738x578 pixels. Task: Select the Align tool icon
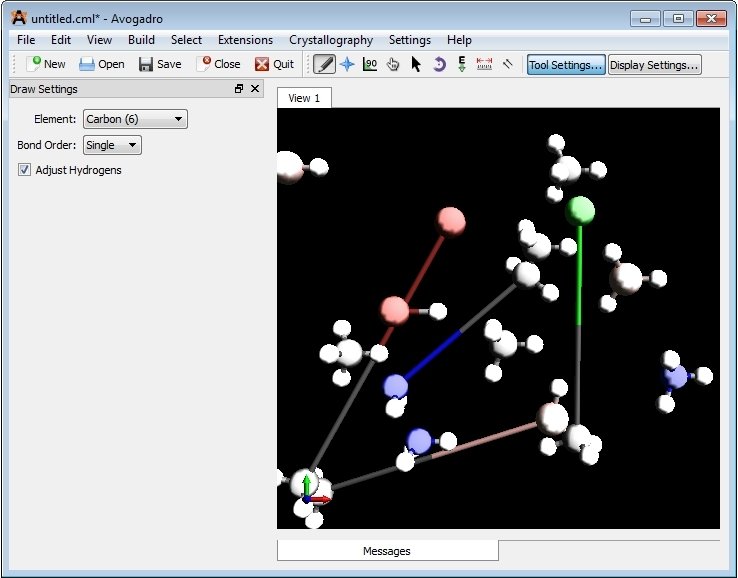click(x=507, y=64)
